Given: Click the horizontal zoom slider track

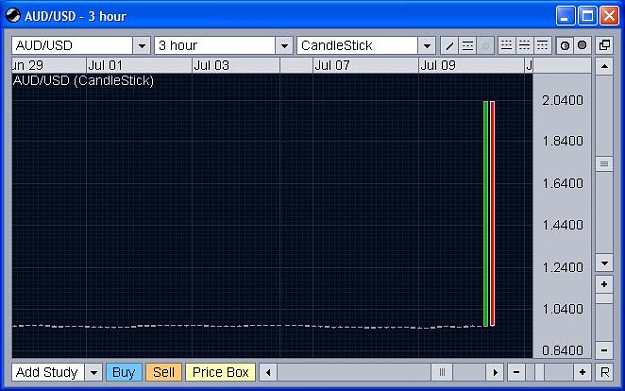Looking at the screenshot, I should pyautogui.click(x=549, y=373).
